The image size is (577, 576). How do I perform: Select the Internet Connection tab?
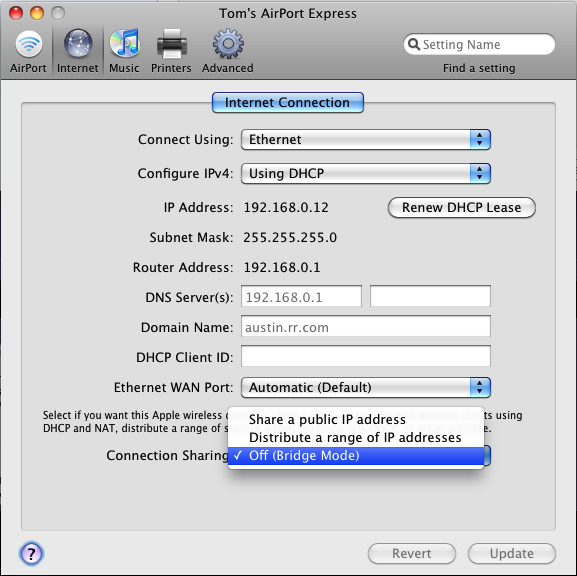click(x=288, y=102)
